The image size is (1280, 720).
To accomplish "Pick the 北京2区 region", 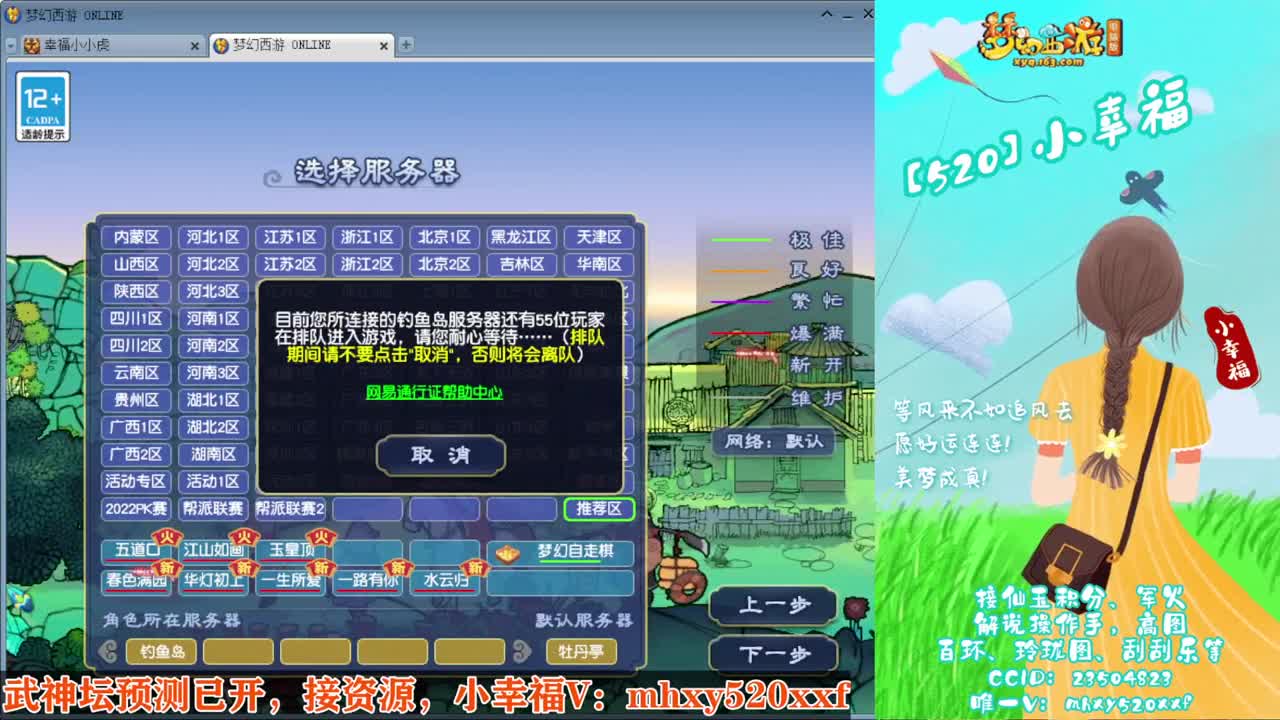I will tap(444, 264).
